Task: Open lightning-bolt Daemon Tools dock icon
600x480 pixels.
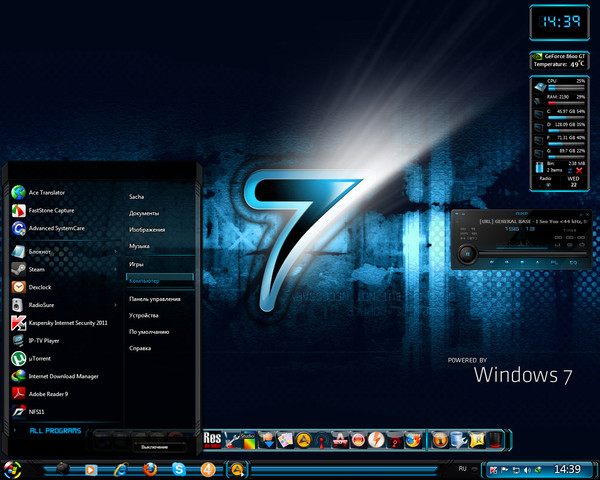Action: click(x=376, y=440)
